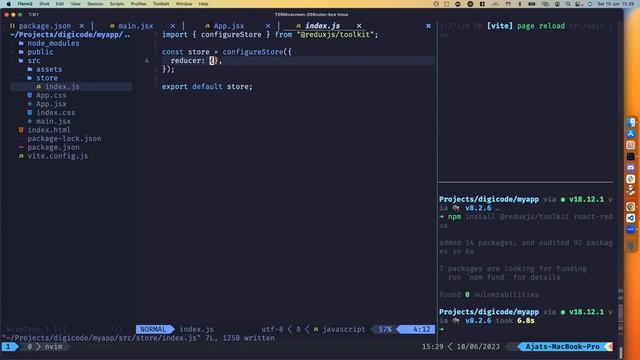Screen dimensions: 640x360
Task: Open App.jsx in the file tree
Action: click(x=51, y=104)
